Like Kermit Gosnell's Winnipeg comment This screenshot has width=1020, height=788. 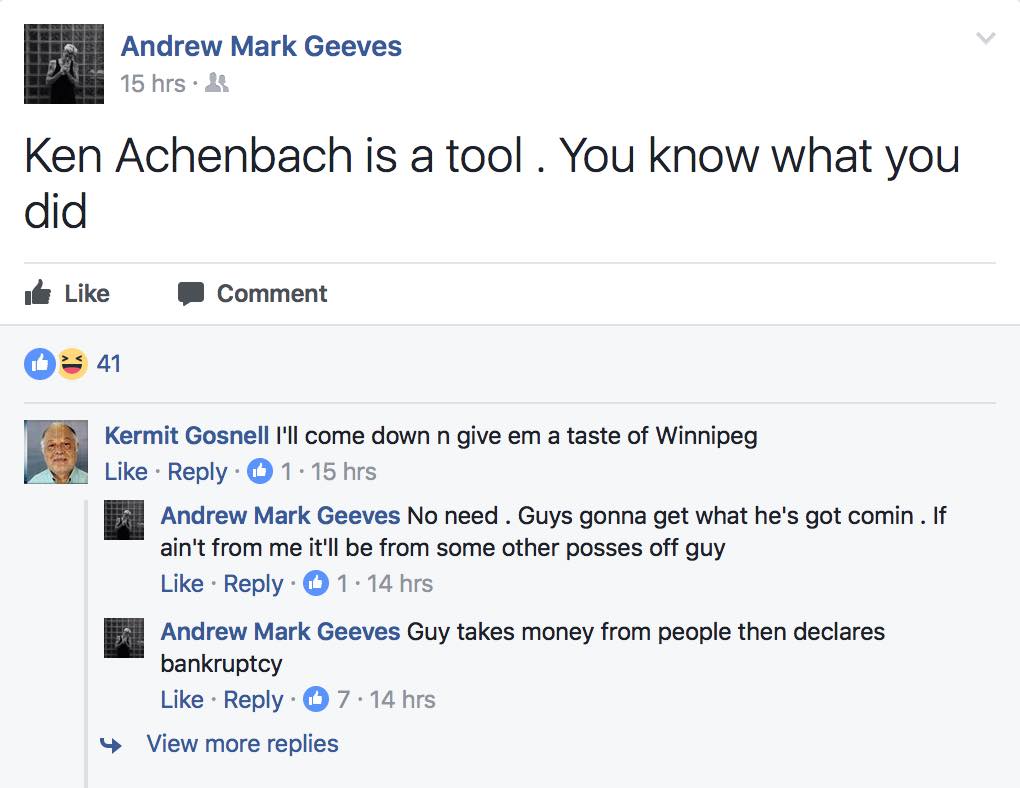coord(126,471)
